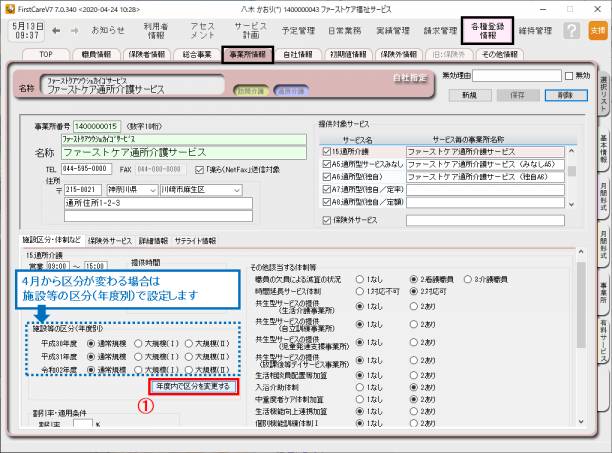
Task: Click the back arrow navigation icon
Action: point(58,31)
